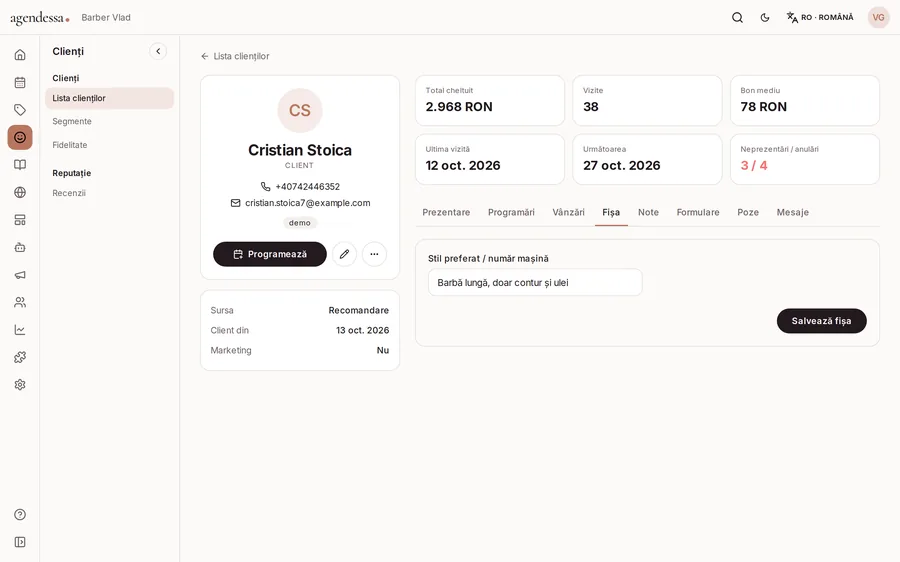Click the search magnifier icon
Viewport: 900px width, 562px height.
click(738, 18)
